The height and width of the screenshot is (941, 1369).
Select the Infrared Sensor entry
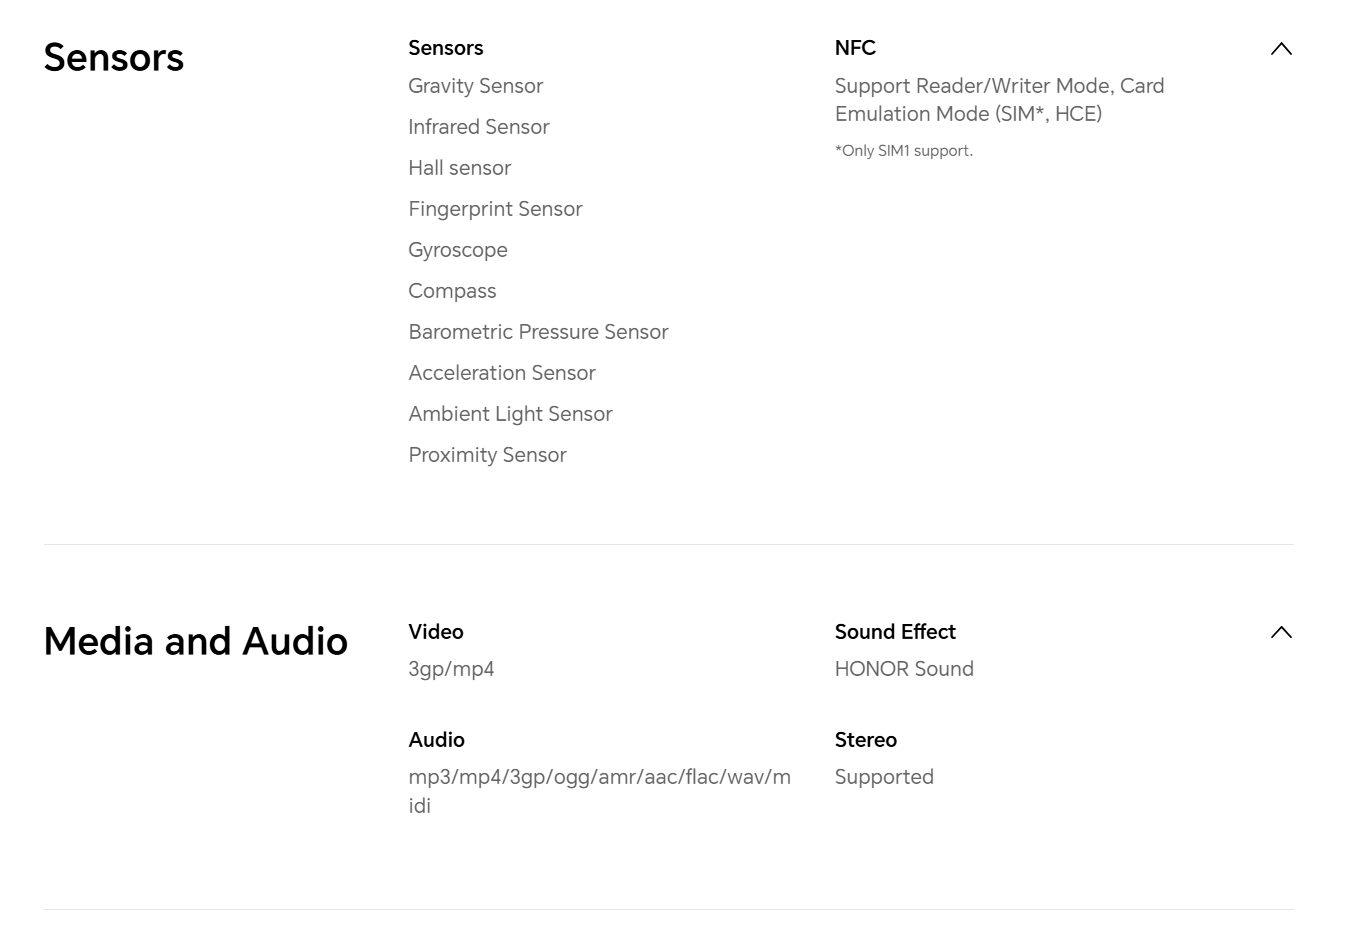pos(478,127)
